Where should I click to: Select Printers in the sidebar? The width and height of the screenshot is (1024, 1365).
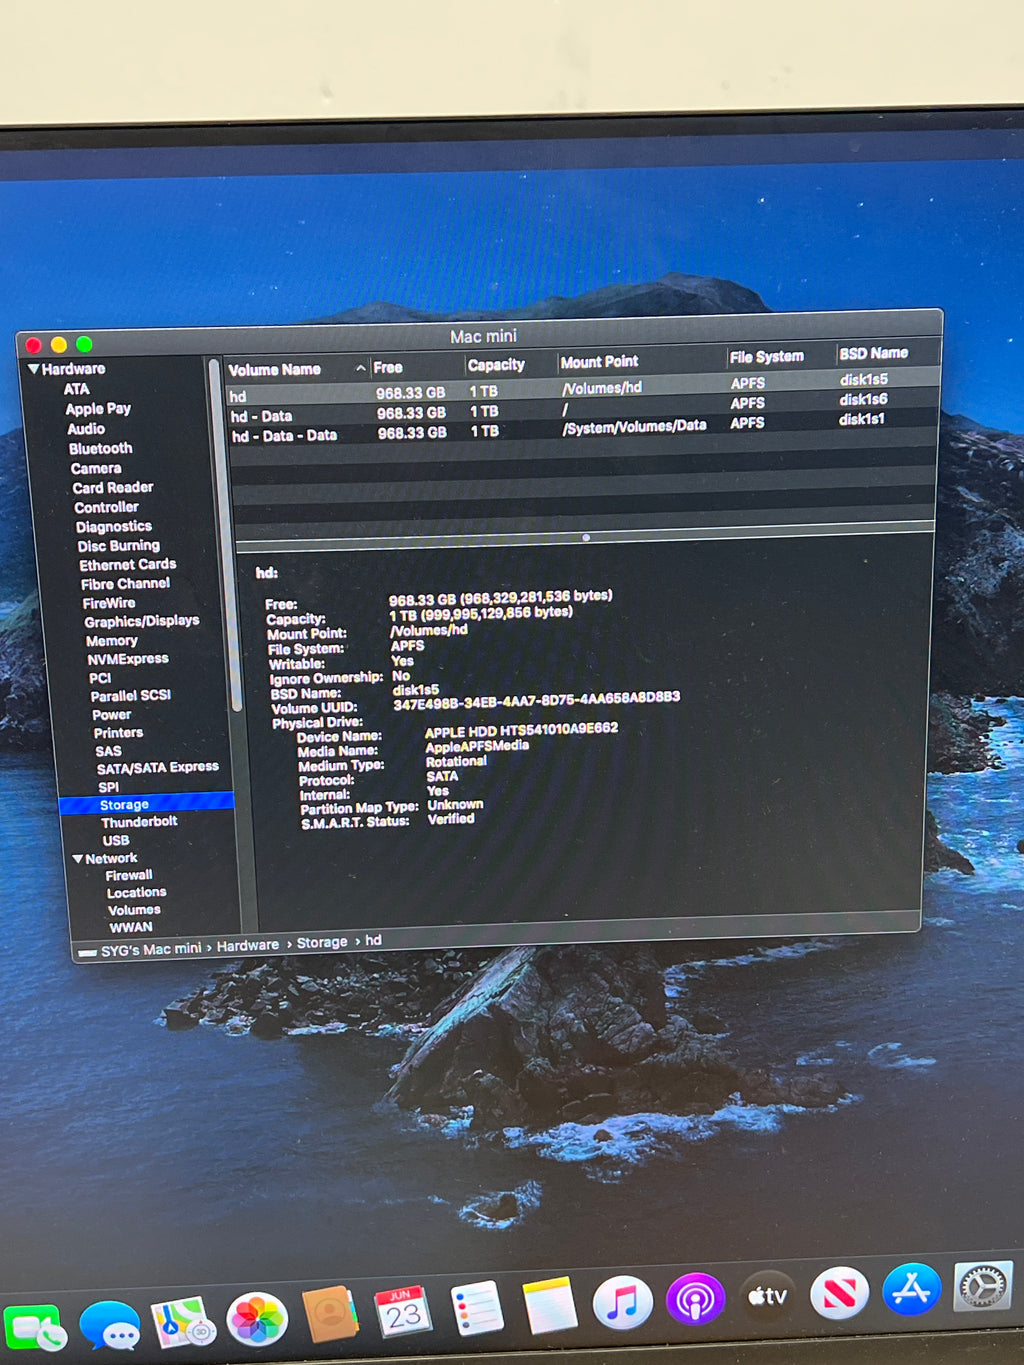117,733
